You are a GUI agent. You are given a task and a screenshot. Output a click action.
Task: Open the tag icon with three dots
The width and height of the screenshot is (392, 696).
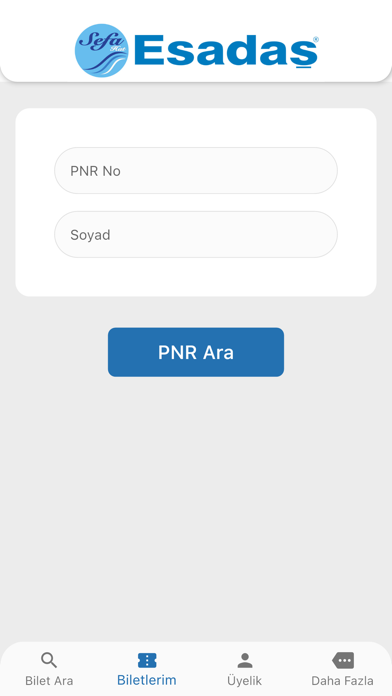point(343,660)
